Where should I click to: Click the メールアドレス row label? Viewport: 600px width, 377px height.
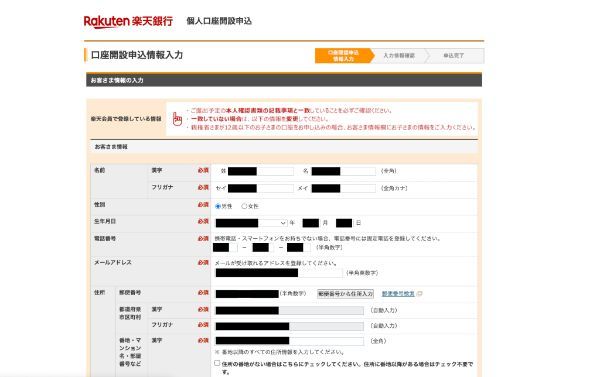click(x=113, y=263)
